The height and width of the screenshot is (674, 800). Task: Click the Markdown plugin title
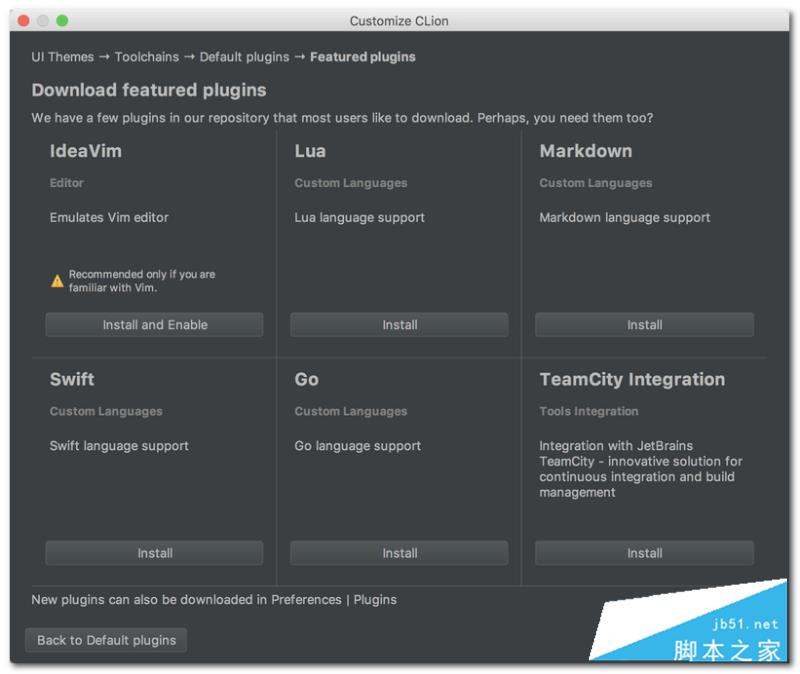pyautogui.click(x=586, y=151)
